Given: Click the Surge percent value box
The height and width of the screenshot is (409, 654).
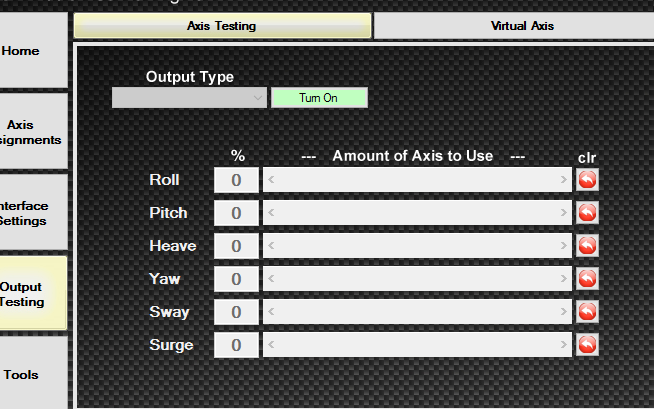Looking at the screenshot, I should point(237,345).
